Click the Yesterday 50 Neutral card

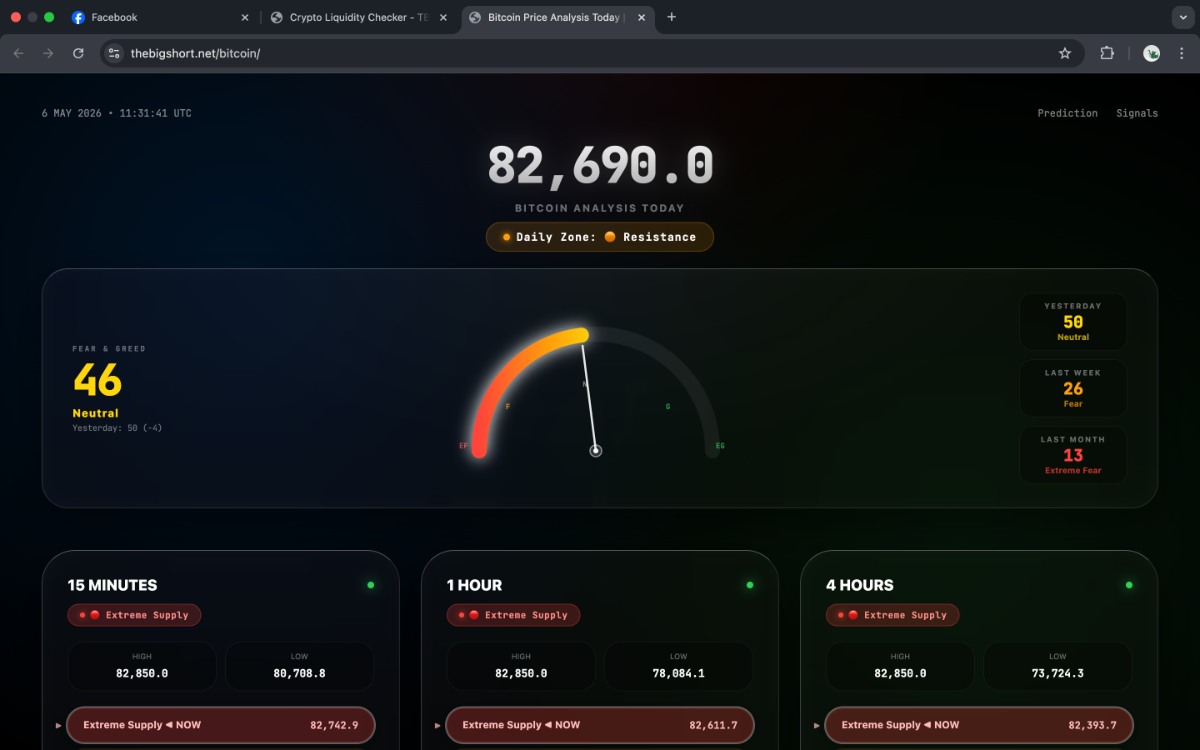click(x=1073, y=321)
